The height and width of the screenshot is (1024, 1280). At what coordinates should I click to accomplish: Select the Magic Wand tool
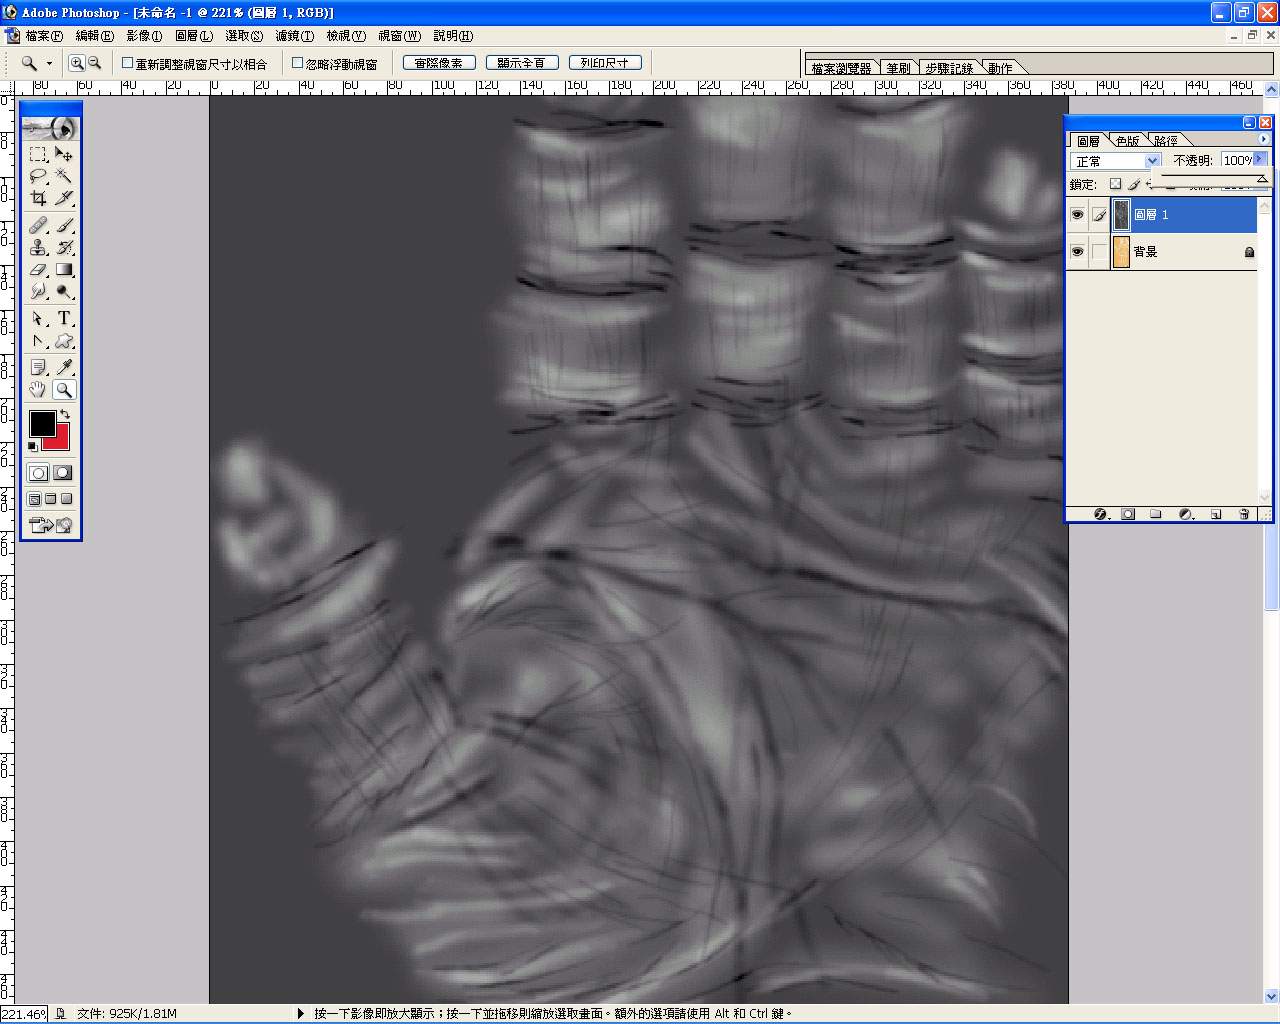(64, 176)
